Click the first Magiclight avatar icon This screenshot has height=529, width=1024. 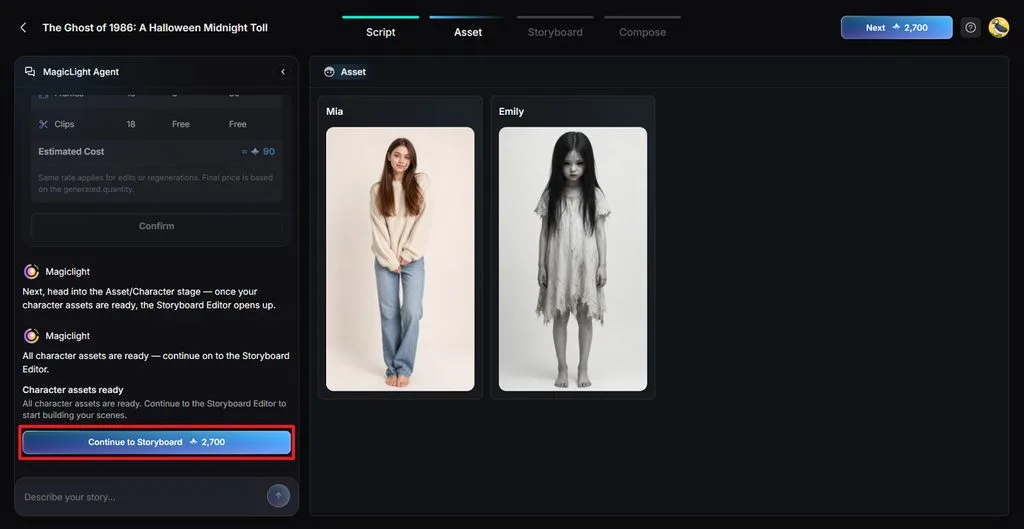tap(31, 272)
